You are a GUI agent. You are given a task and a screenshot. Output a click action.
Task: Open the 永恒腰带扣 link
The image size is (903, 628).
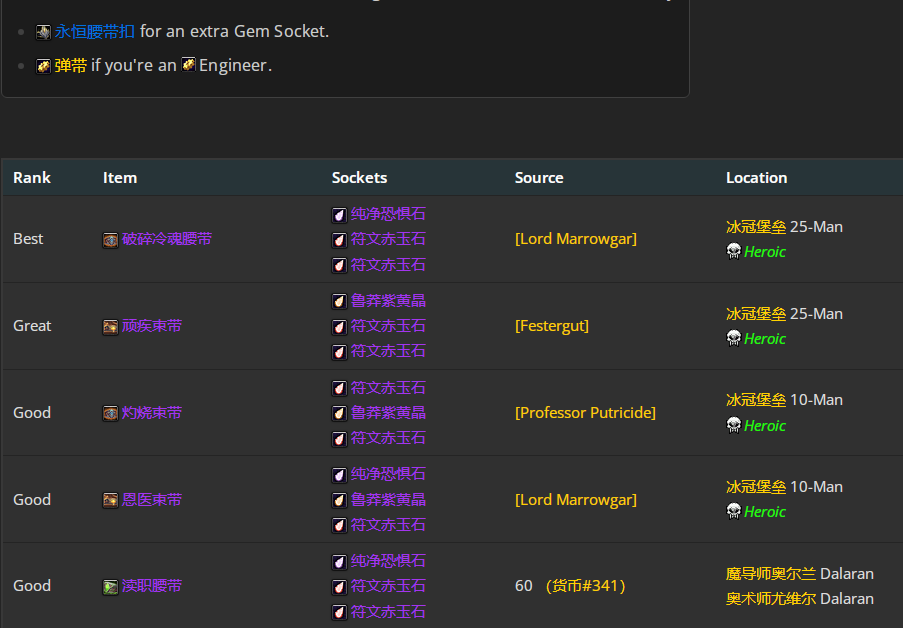95,32
